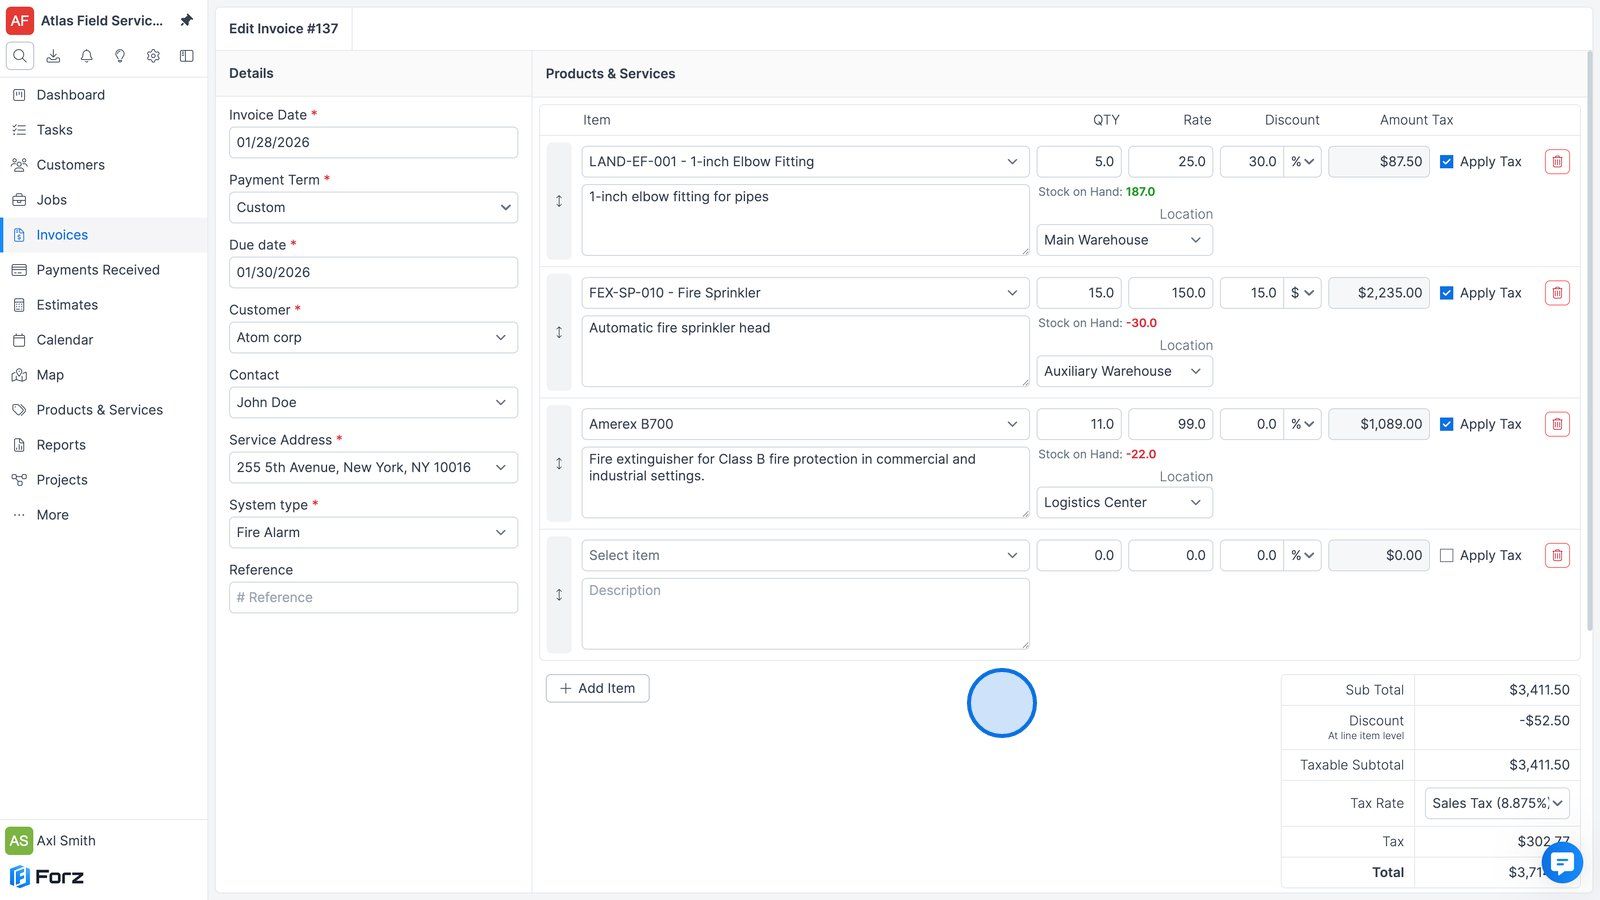Click the pin icon next to Atlas Field Services
The width and height of the screenshot is (1600, 900).
(x=186, y=20)
